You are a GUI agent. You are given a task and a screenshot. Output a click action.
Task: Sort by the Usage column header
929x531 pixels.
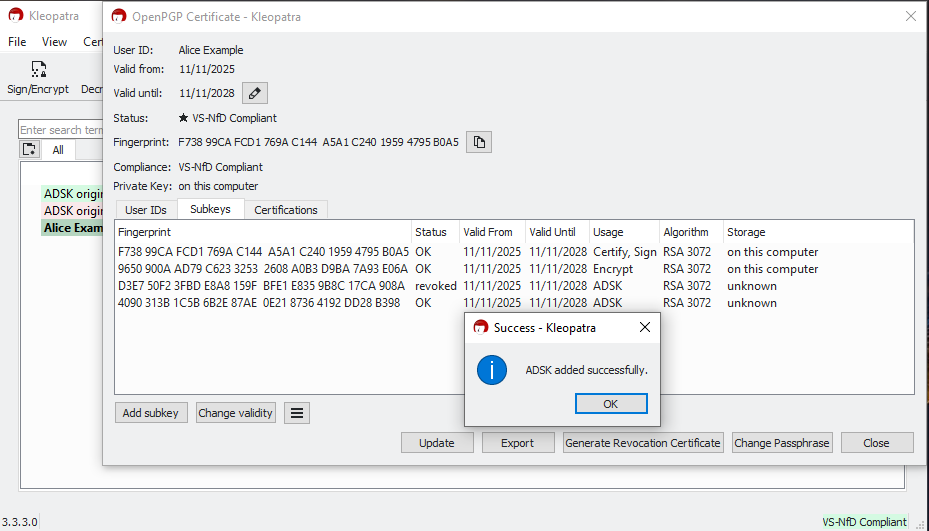pyautogui.click(x=624, y=232)
